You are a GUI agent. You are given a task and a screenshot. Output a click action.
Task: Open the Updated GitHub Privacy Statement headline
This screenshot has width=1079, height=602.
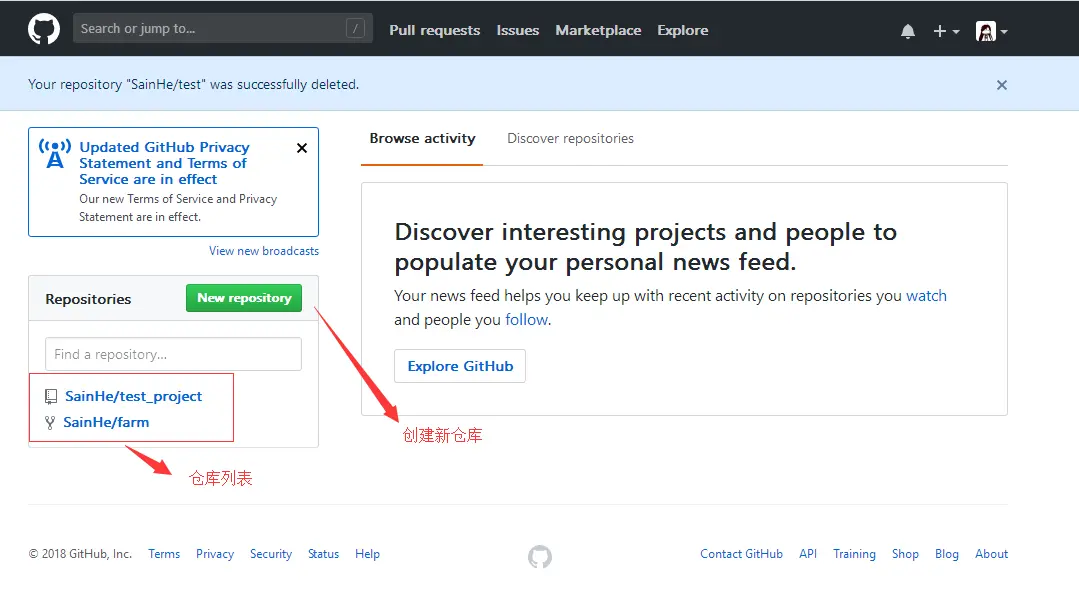click(x=164, y=163)
